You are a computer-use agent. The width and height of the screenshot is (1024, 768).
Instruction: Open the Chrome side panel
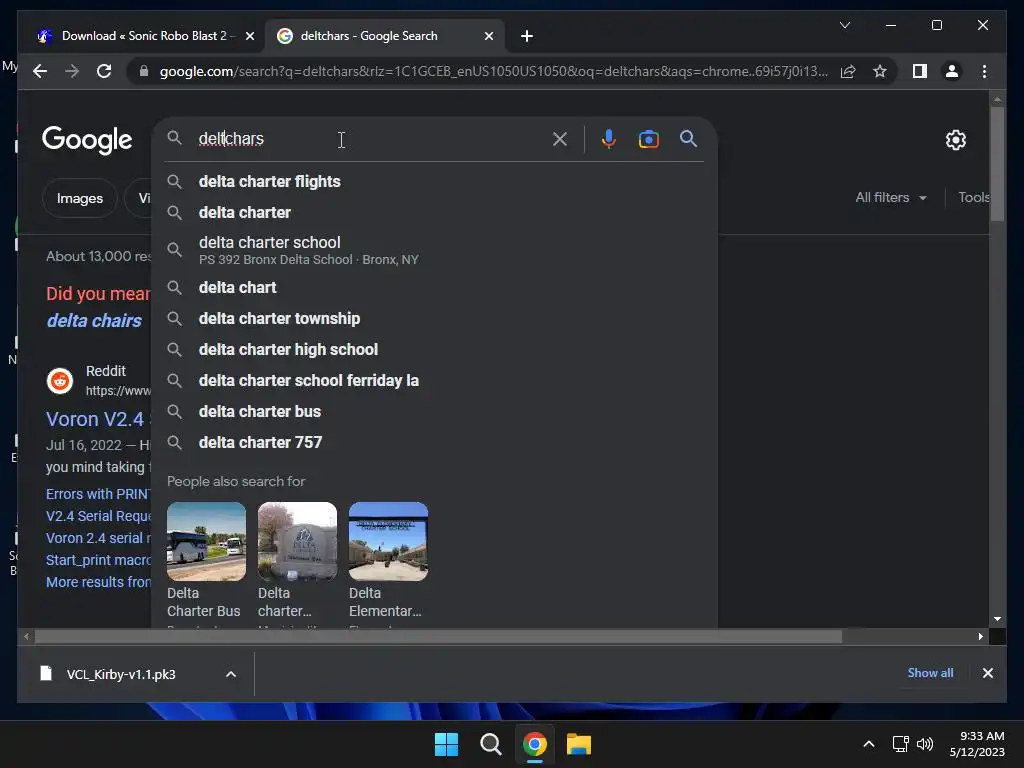click(x=920, y=71)
